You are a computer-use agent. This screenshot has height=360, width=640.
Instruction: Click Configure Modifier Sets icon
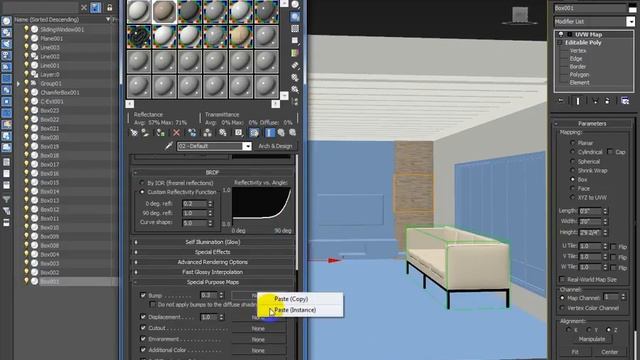point(625,100)
